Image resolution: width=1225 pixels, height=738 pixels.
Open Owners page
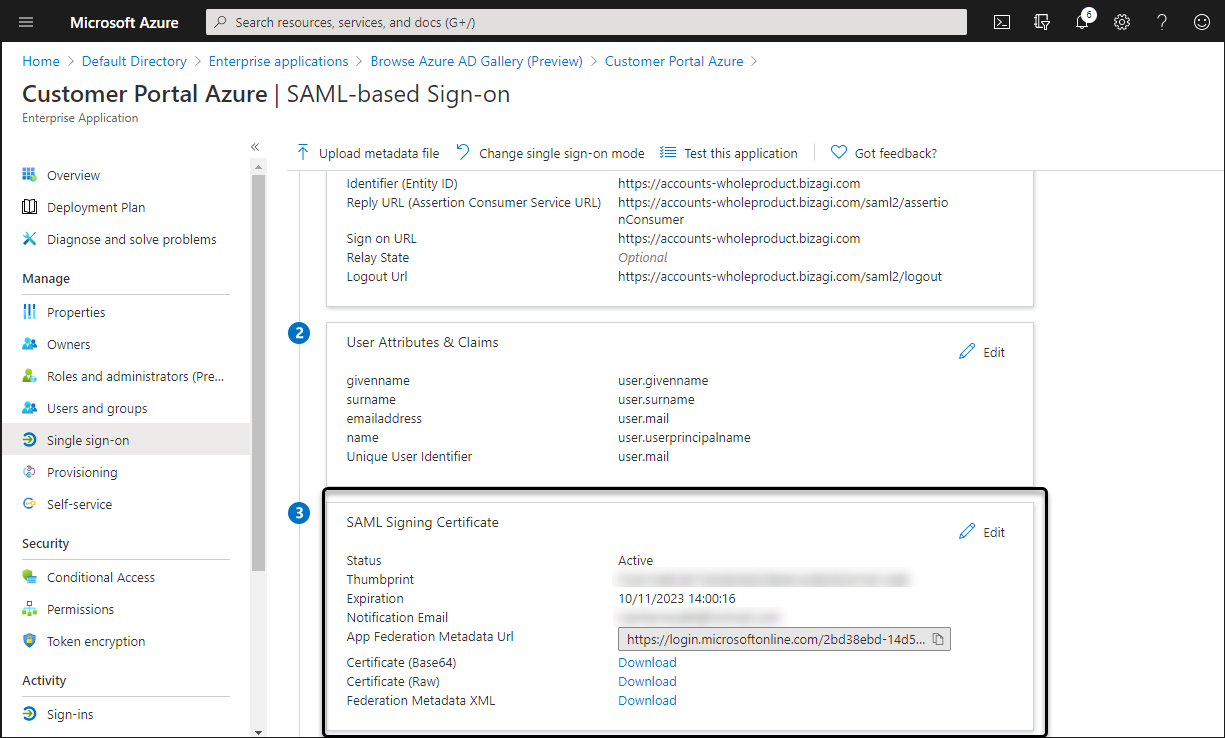point(69,344)
